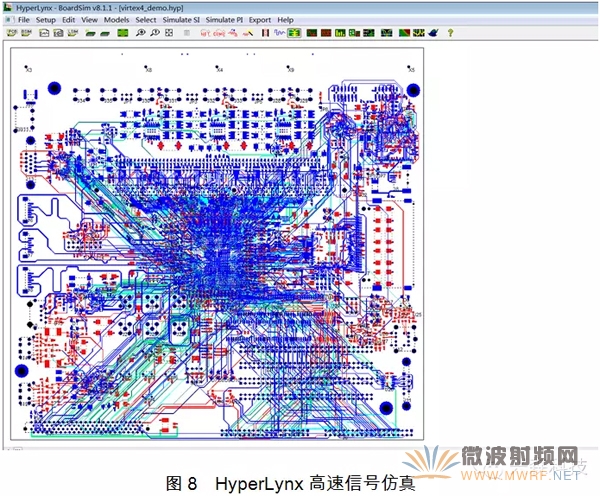The image size is (600, 496).
Task: Click the open green board toolbar icon
Action: click(x=90, y=34)
